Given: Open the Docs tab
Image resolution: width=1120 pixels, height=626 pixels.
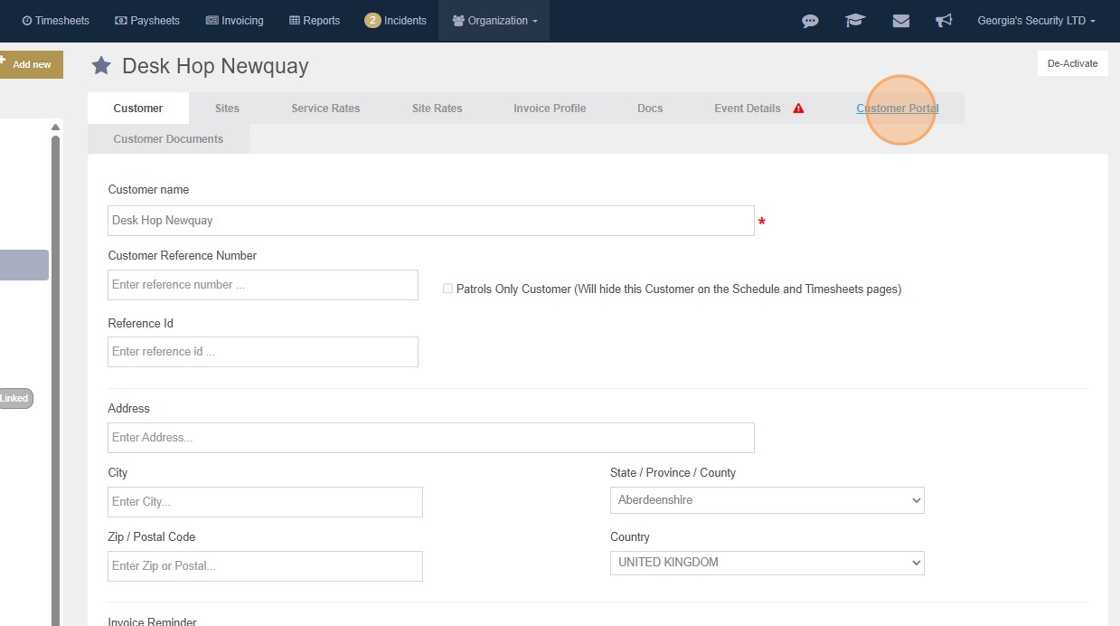Looking at the screenshot, I should (650, 109).
